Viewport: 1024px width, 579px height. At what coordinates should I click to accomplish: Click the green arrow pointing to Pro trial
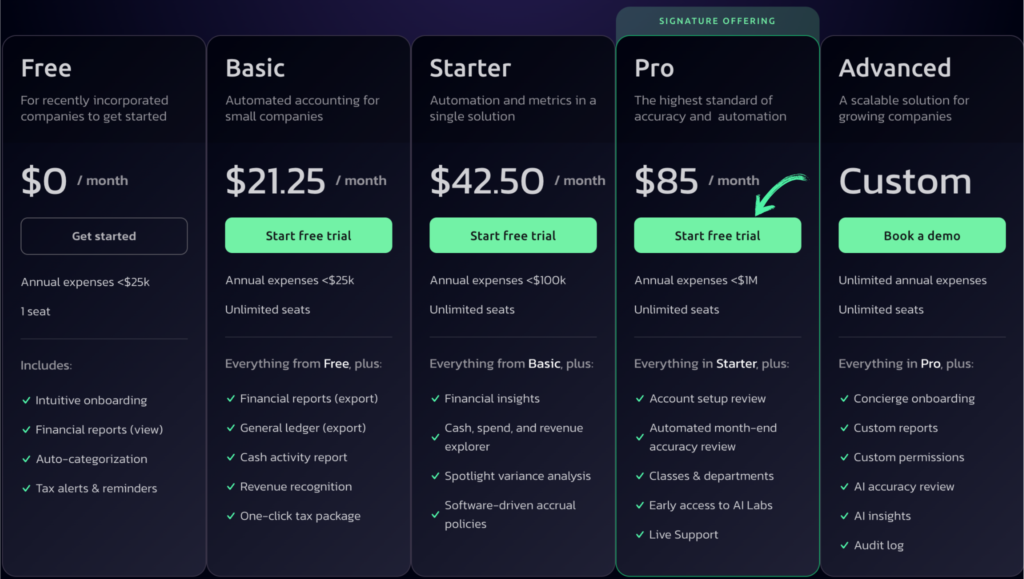(x=778, y=193)
